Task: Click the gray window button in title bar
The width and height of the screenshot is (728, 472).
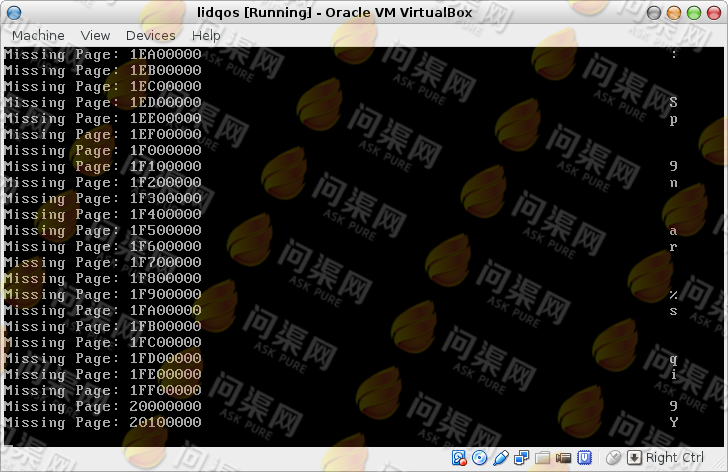Action: click(654, 13)
